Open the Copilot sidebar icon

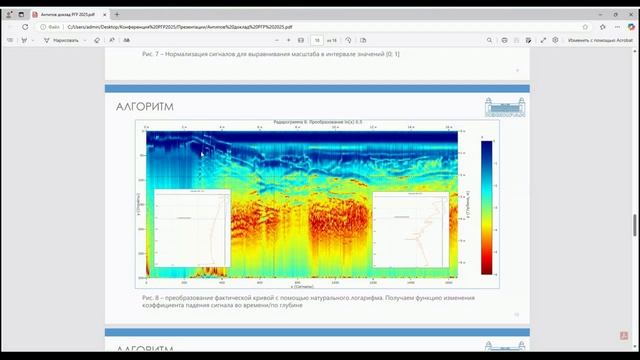[631, 27]
